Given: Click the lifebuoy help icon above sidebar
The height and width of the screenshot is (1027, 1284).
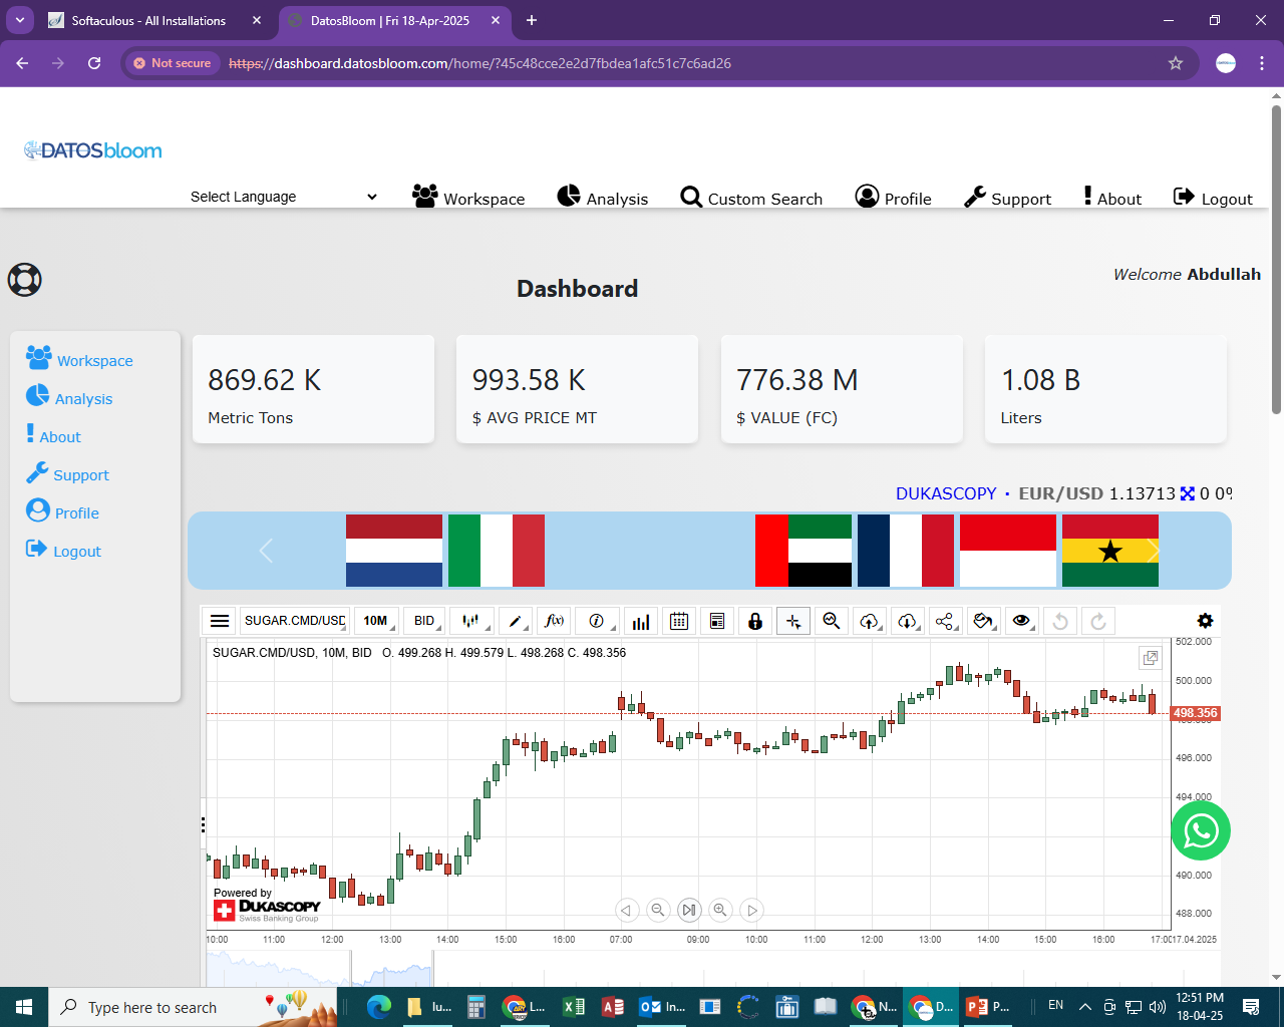Looking at the screenshot, I should (x=25, y=279).
